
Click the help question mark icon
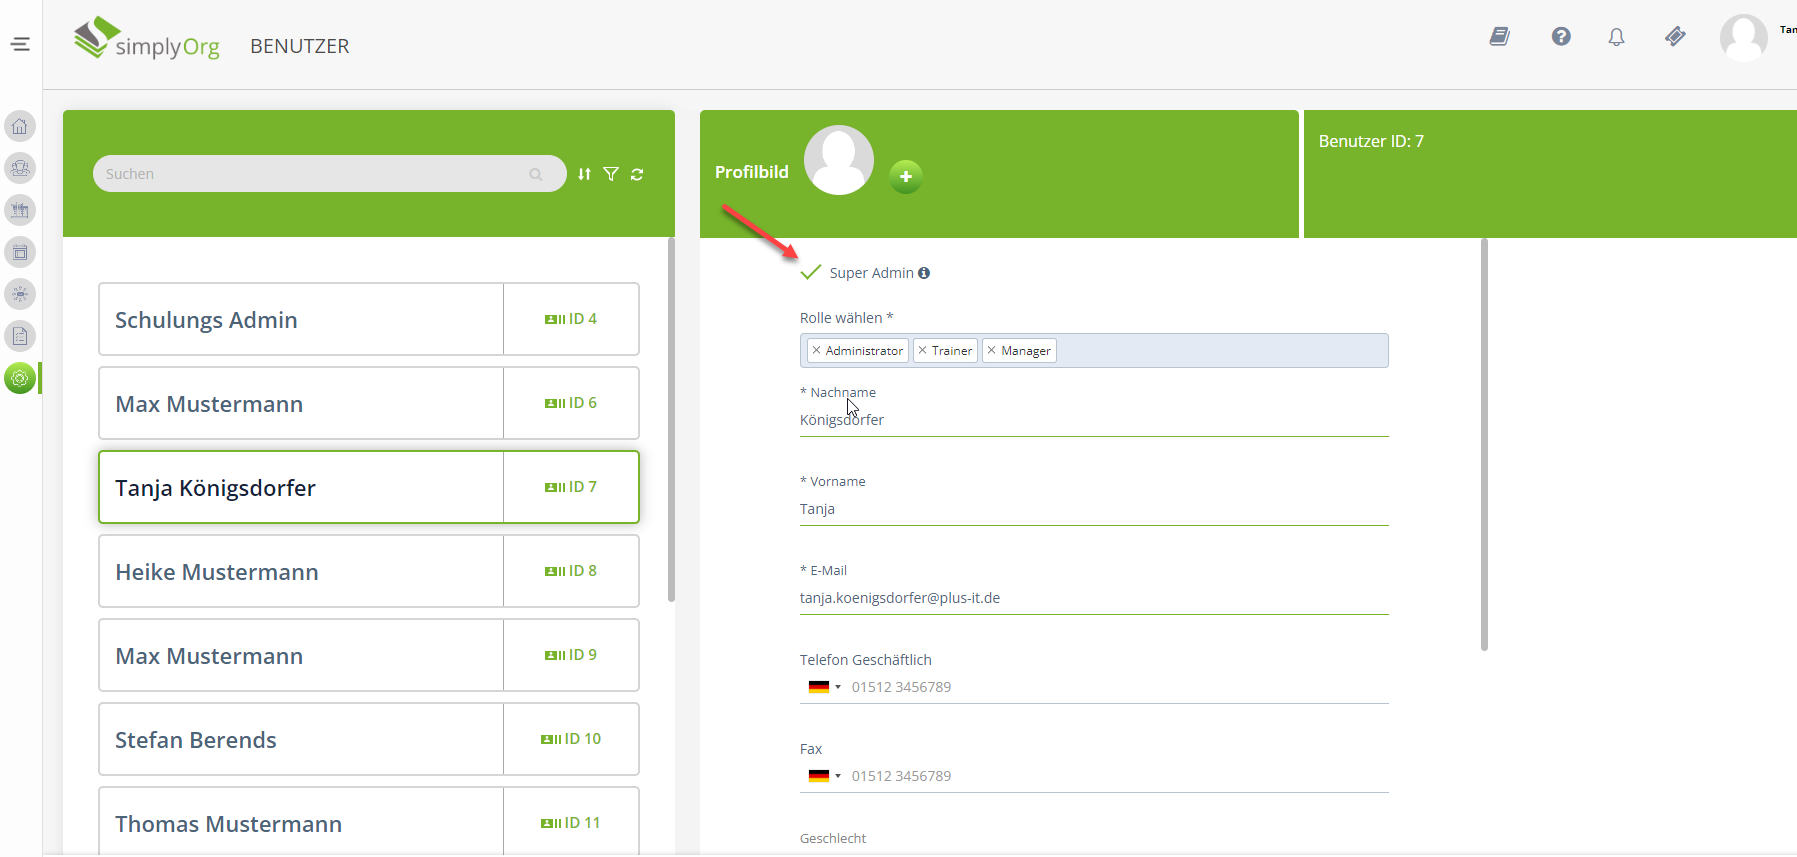coord(1560,37)
